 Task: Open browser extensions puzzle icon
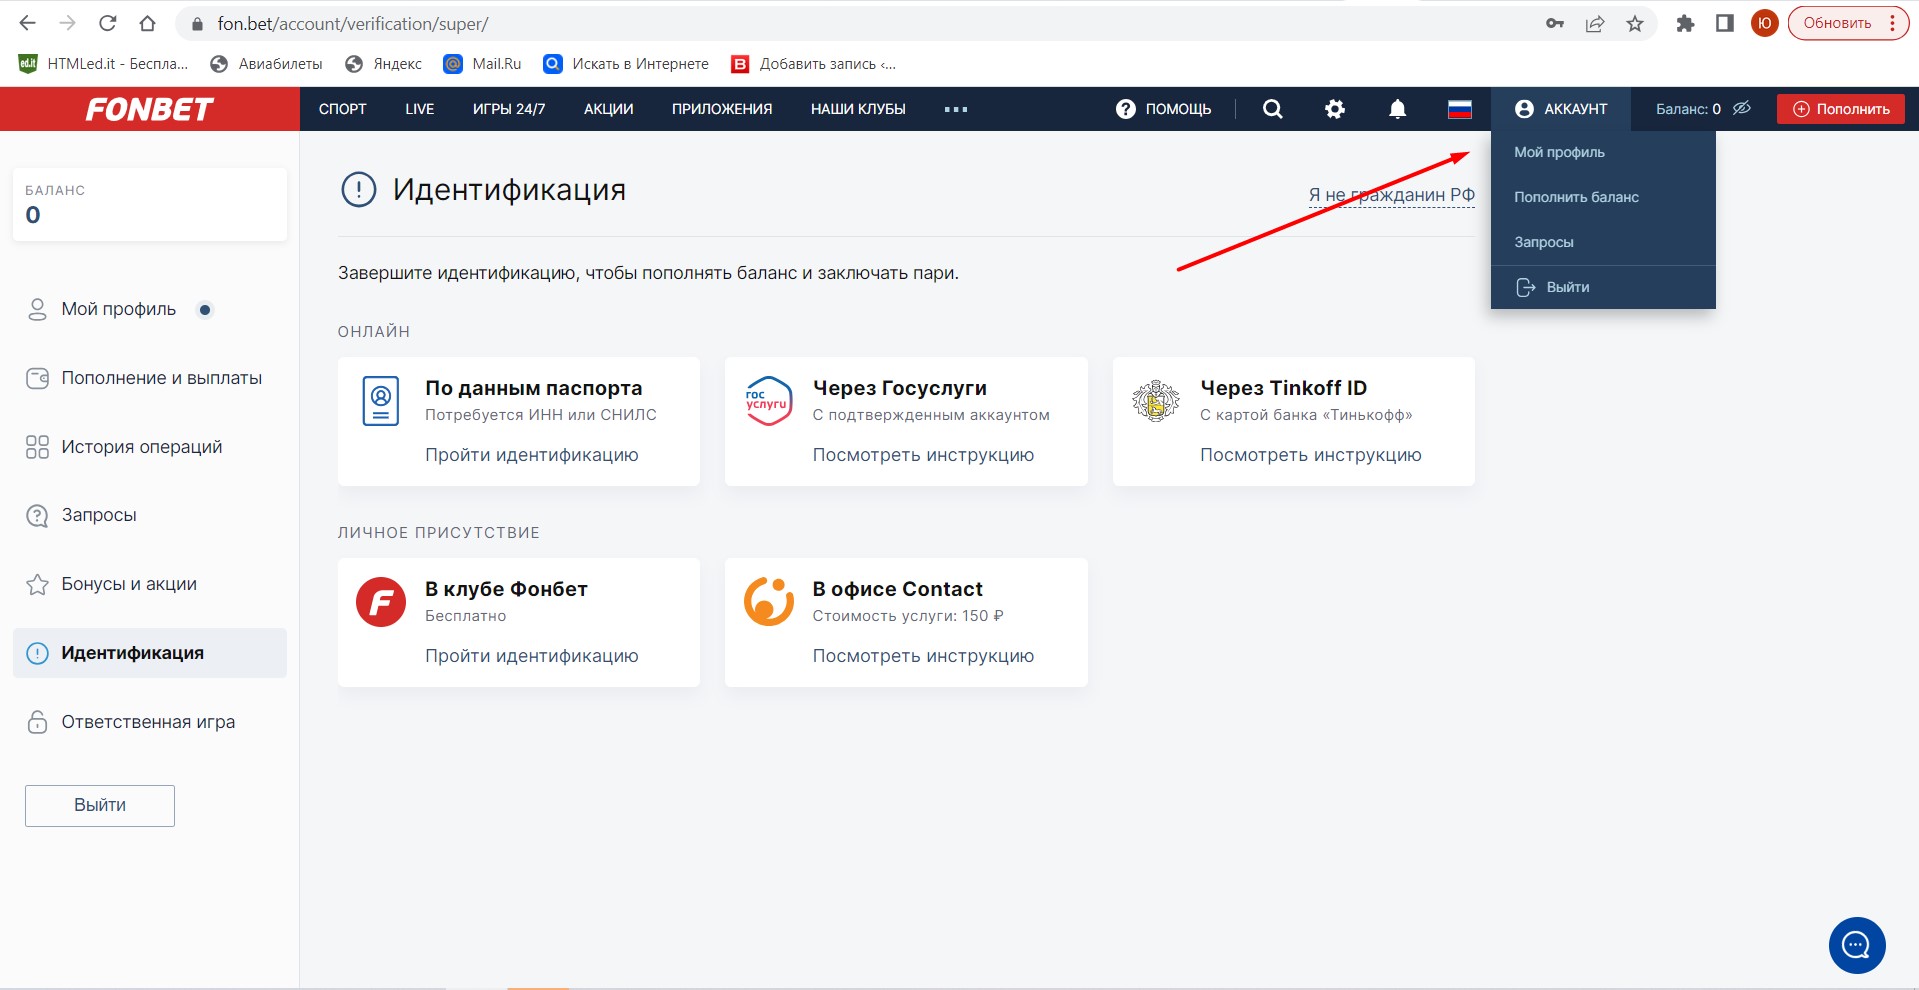[1685, 24]
